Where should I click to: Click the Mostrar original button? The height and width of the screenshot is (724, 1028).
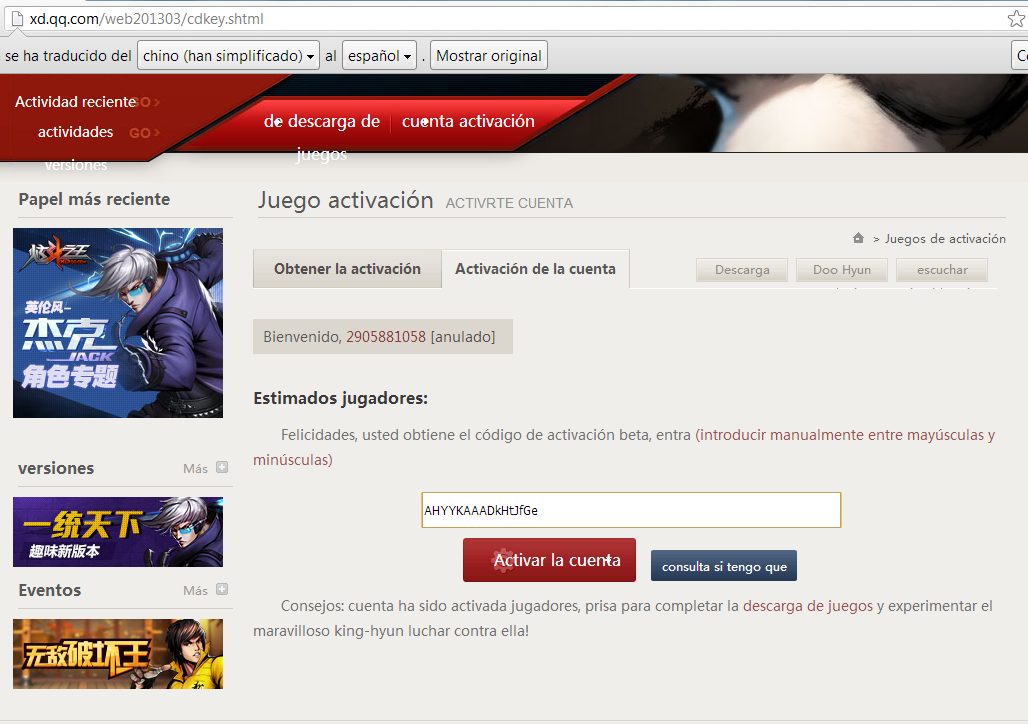[x=489, y=56]
